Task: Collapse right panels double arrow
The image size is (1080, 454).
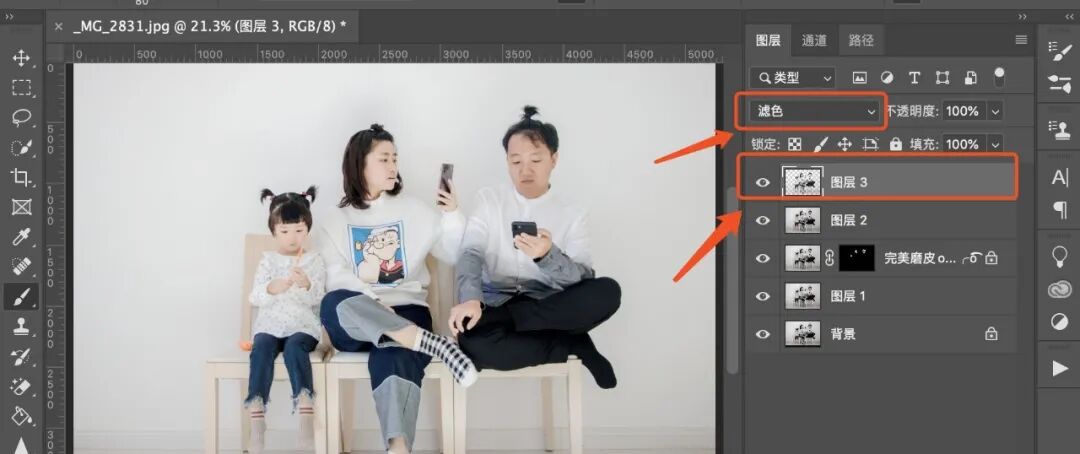Action: point(1022,17)
